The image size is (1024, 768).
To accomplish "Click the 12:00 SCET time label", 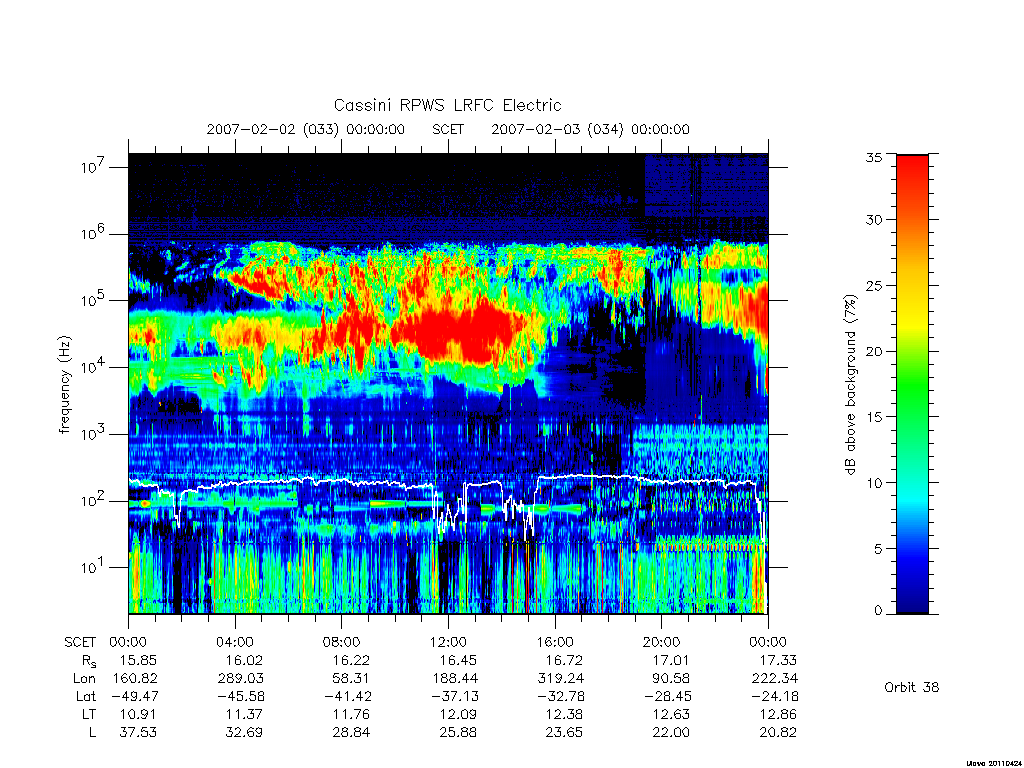I will tap(449, 642).
